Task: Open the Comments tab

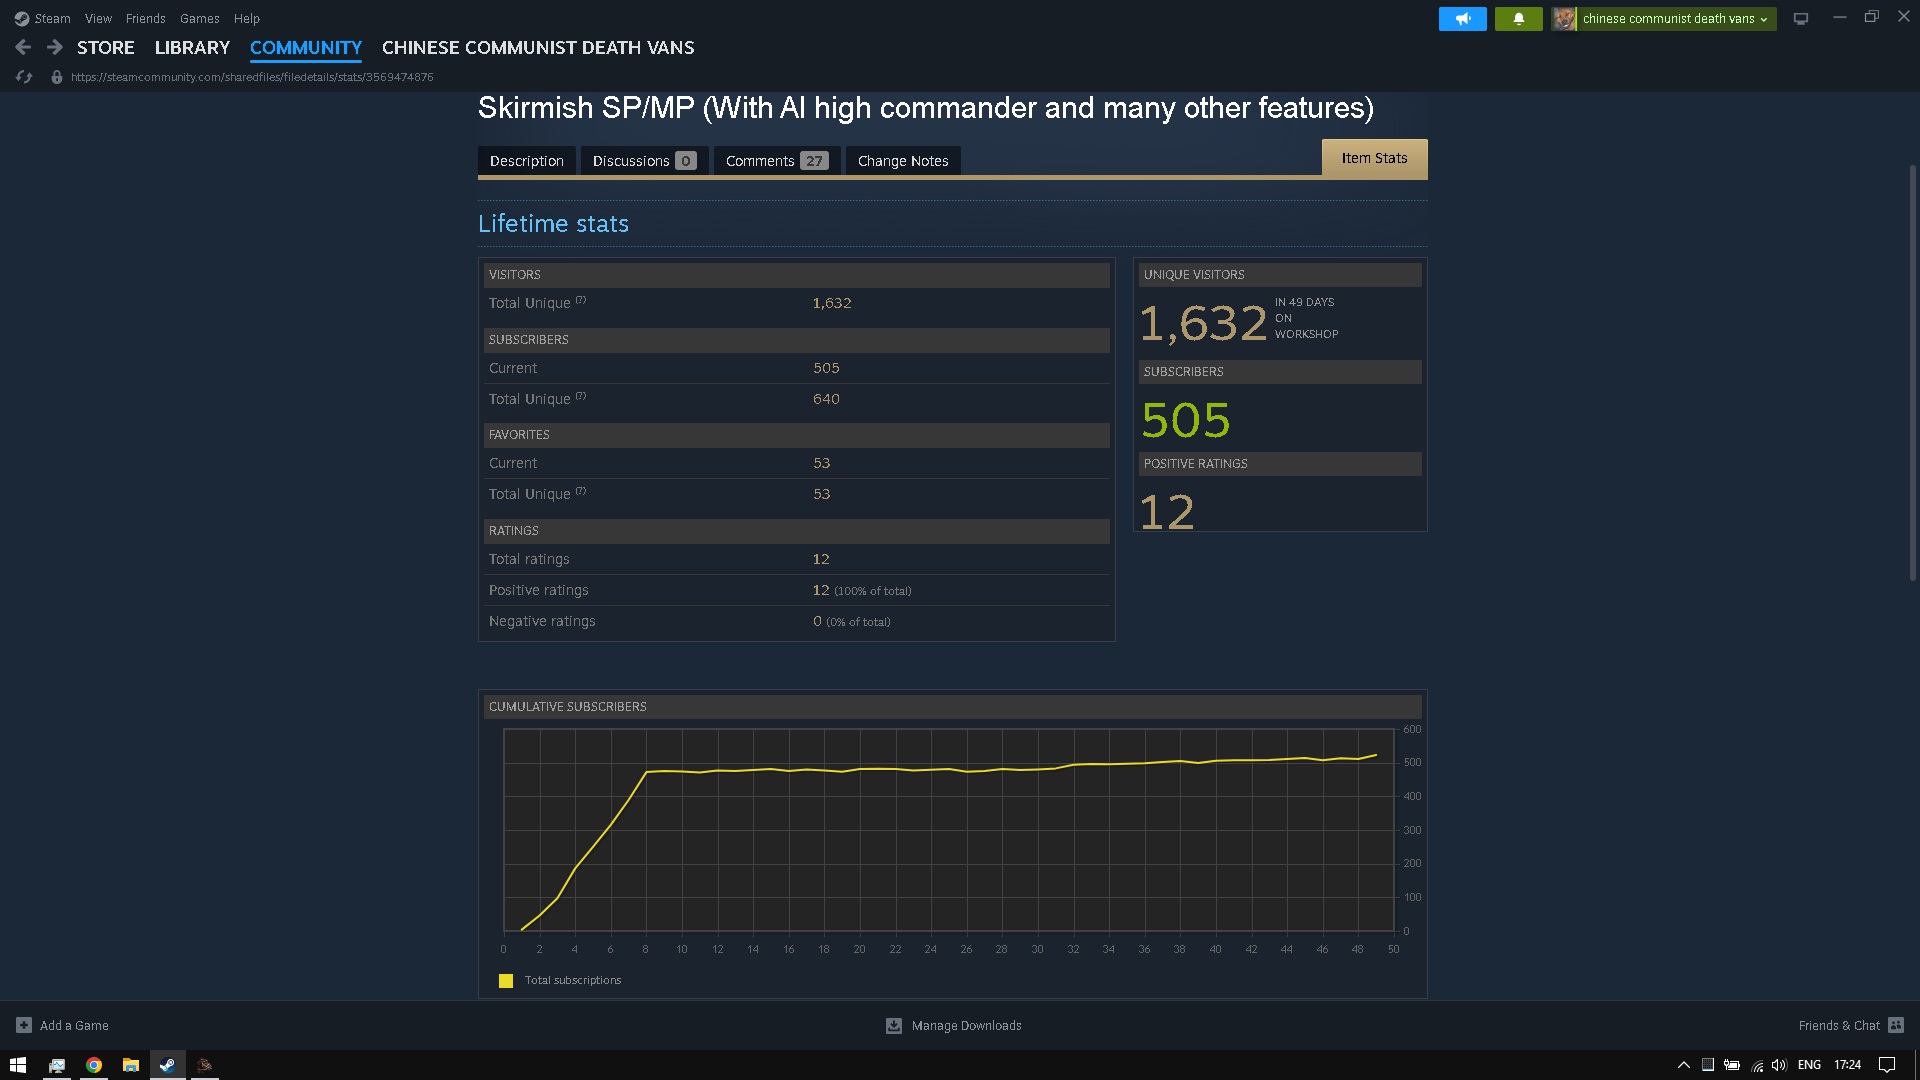Action: click(x=776, y=161)
